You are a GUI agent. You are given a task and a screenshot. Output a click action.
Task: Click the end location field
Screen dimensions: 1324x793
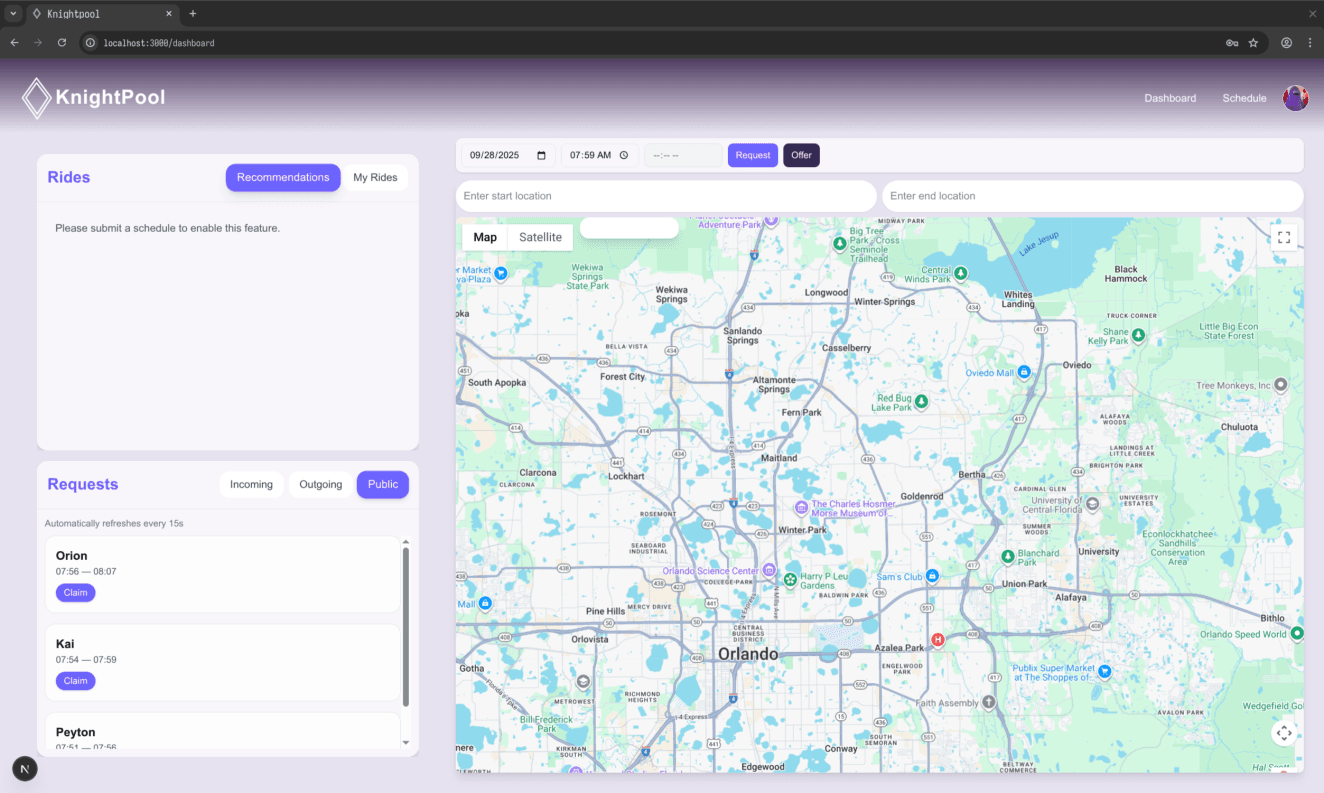1093,196
